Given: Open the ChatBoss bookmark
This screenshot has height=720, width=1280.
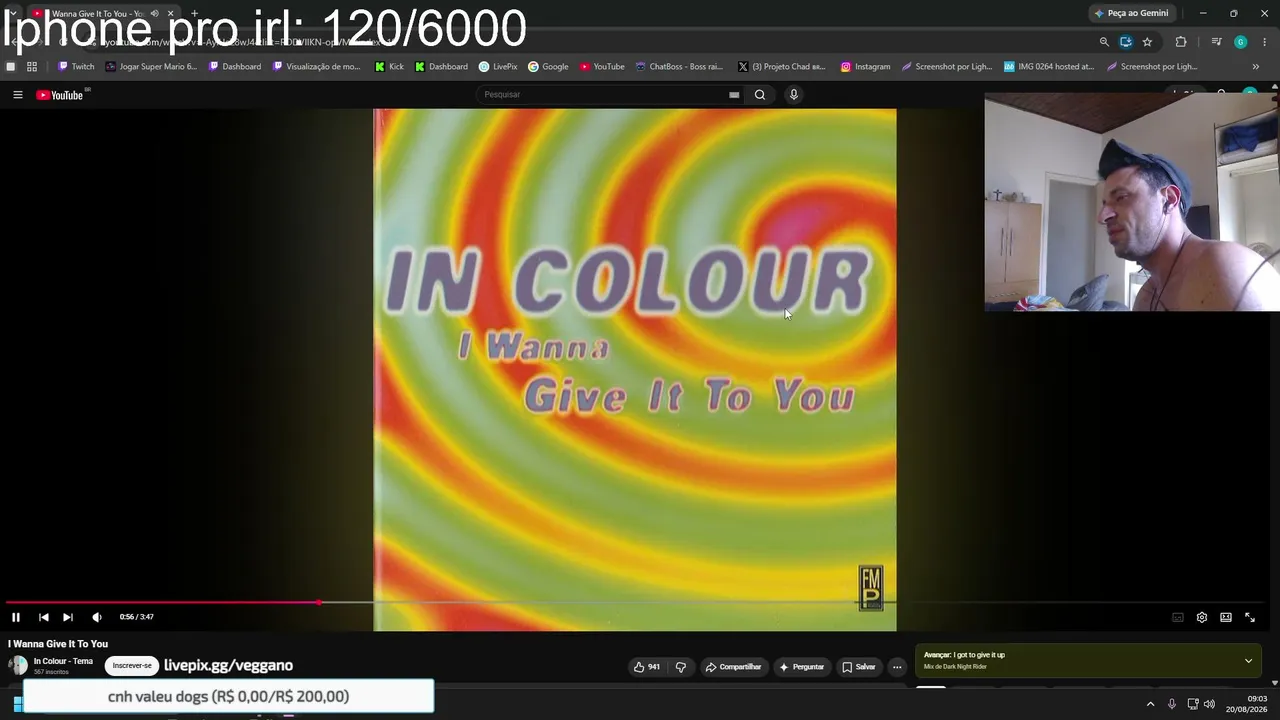Looking at the screenshot, I should (678, 67).
